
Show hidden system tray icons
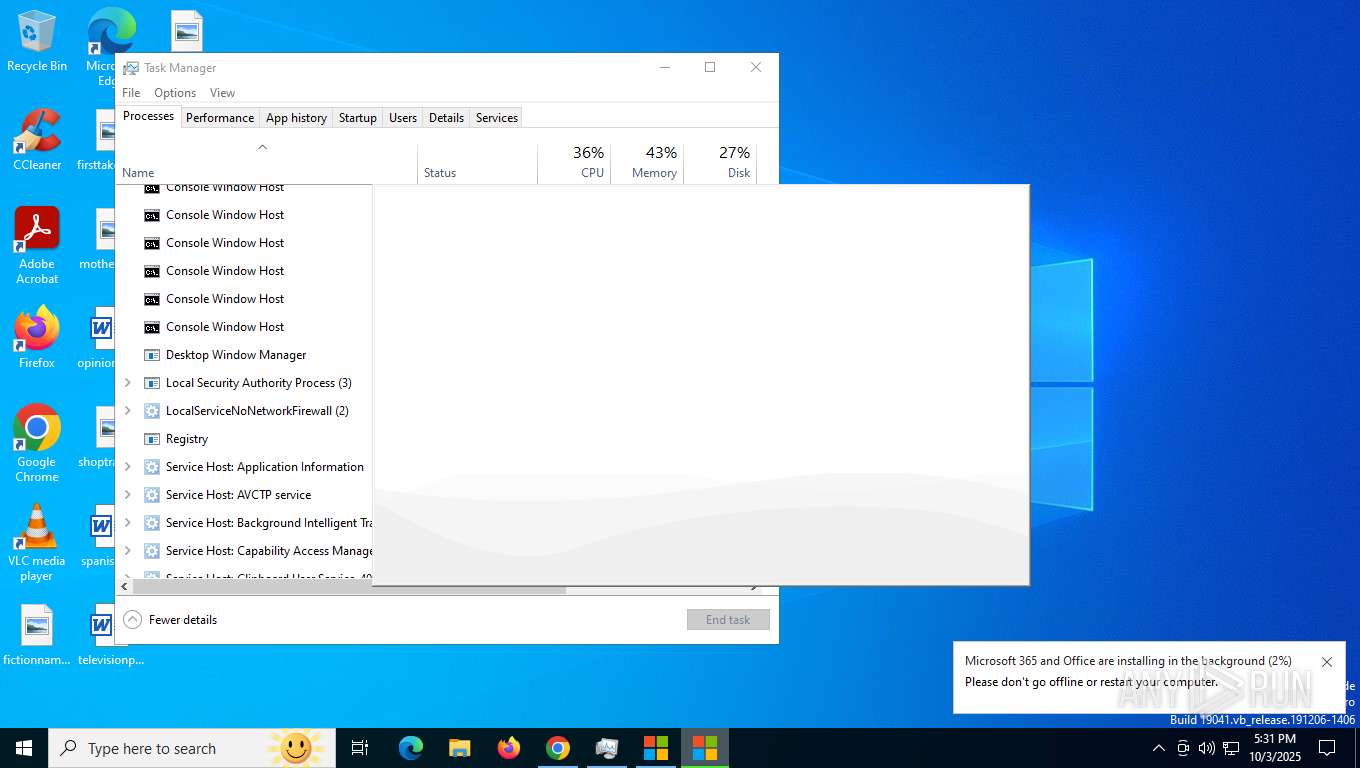pos(1159,748)
